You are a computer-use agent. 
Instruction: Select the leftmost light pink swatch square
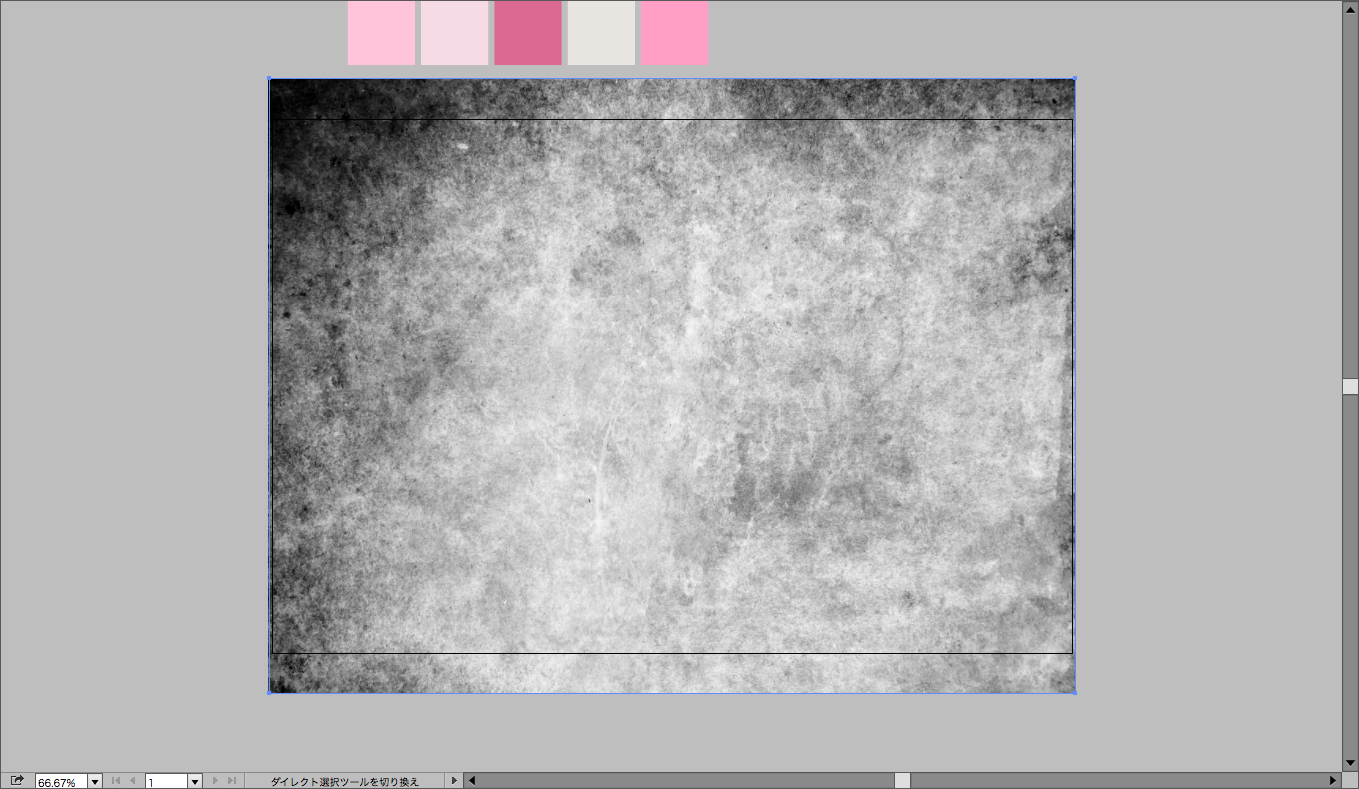tap(381, 33)
